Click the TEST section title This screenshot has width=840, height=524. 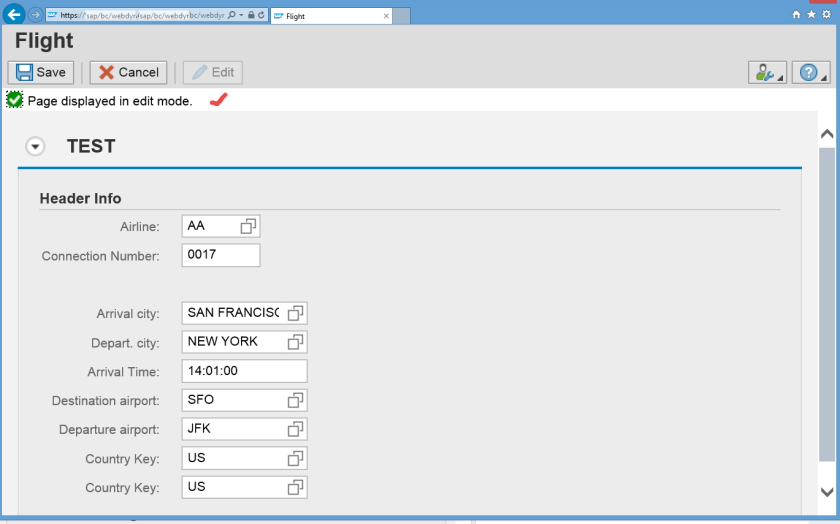point(91,146)
